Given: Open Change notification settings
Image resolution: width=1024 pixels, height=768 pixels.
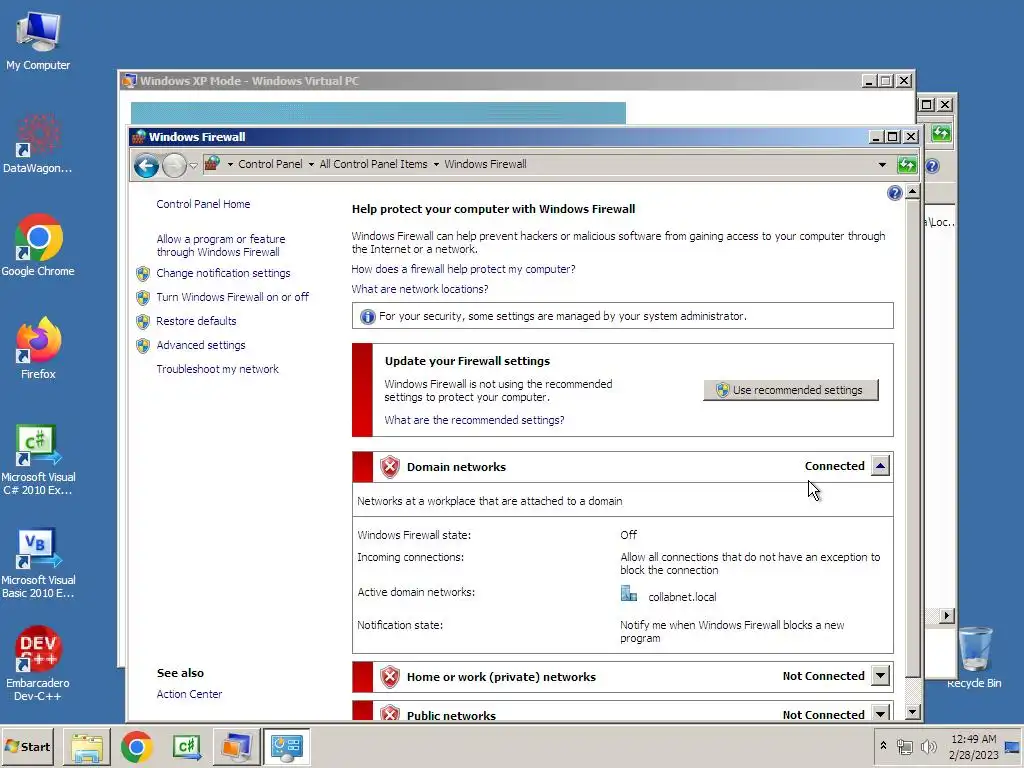Looking at the screenshot, I should coord(223,273).
